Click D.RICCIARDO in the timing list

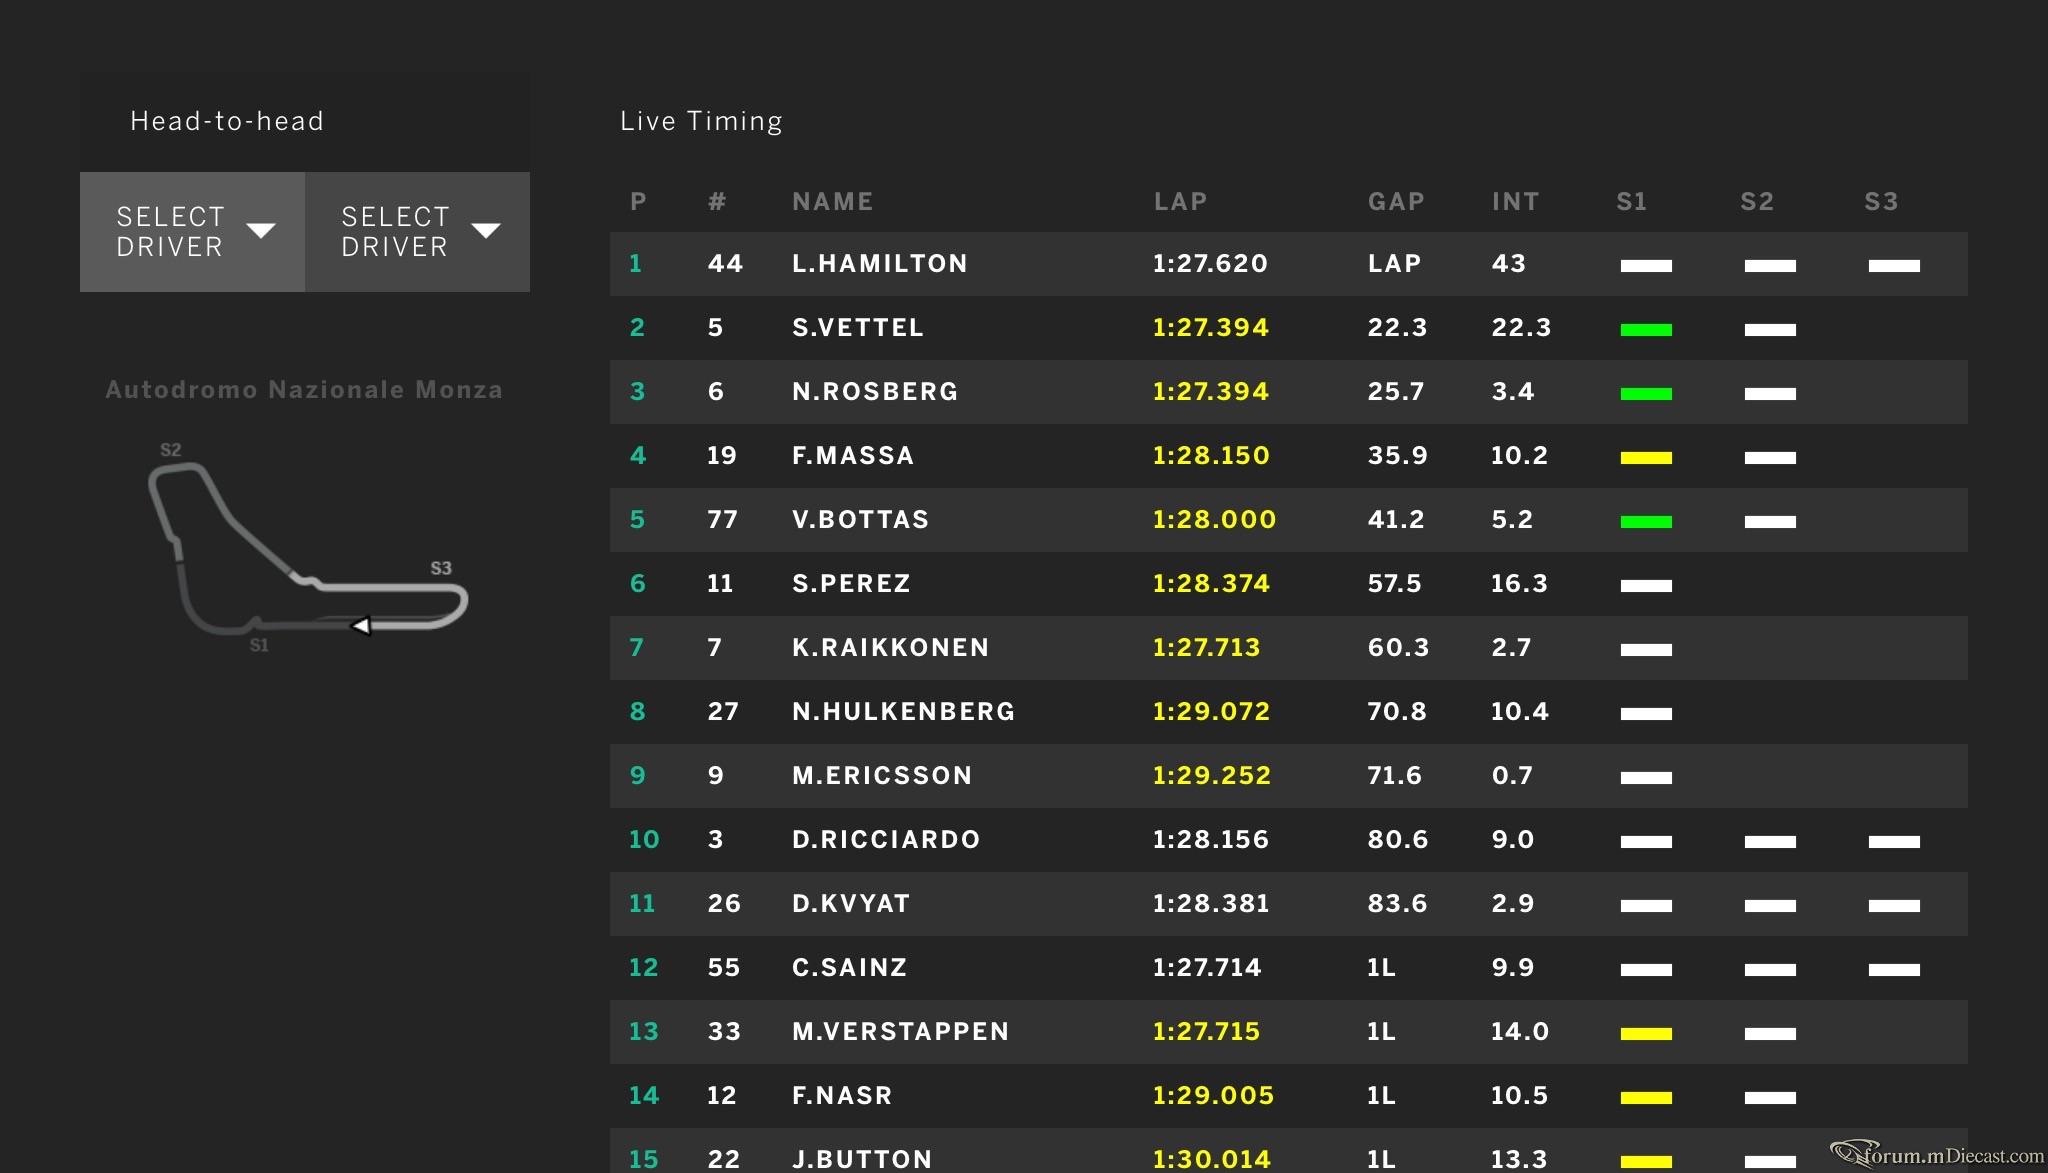coord(886,839)
